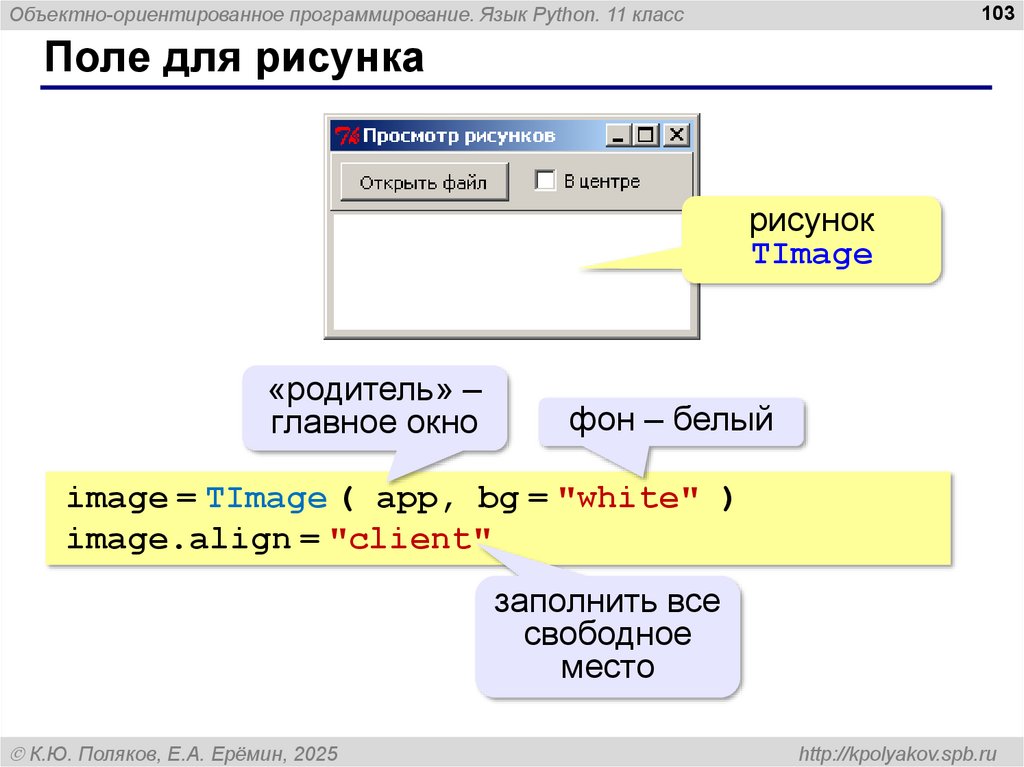Viewport: 1024px width, 767px height.
Task: Click the "client" string in the code
Action: click(x=410, y=539)
